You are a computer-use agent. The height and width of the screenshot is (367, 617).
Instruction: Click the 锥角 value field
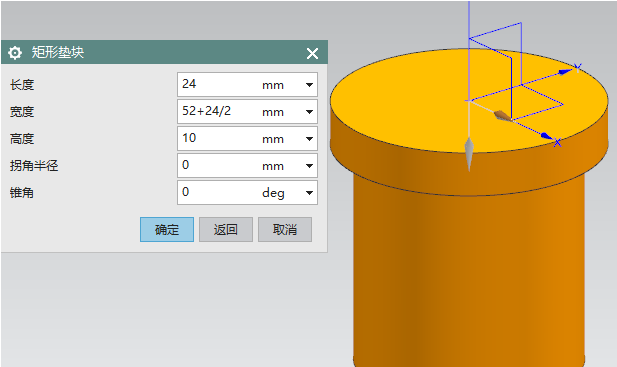click(247, 193)
